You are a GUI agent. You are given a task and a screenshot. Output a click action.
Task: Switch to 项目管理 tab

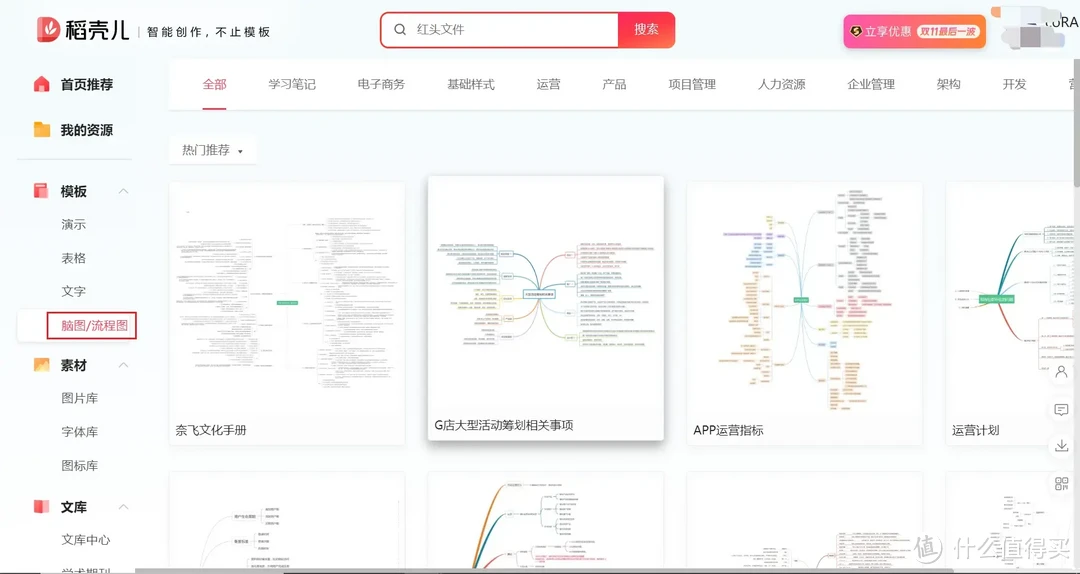point(692,85)
